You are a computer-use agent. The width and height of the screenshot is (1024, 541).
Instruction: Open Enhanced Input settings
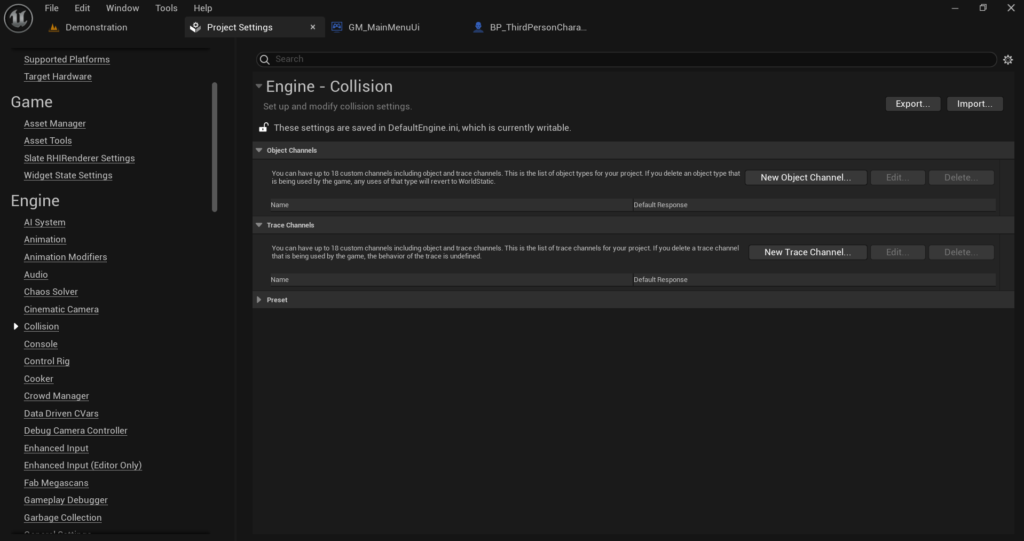pyautogui.click(x=56, y=448)
